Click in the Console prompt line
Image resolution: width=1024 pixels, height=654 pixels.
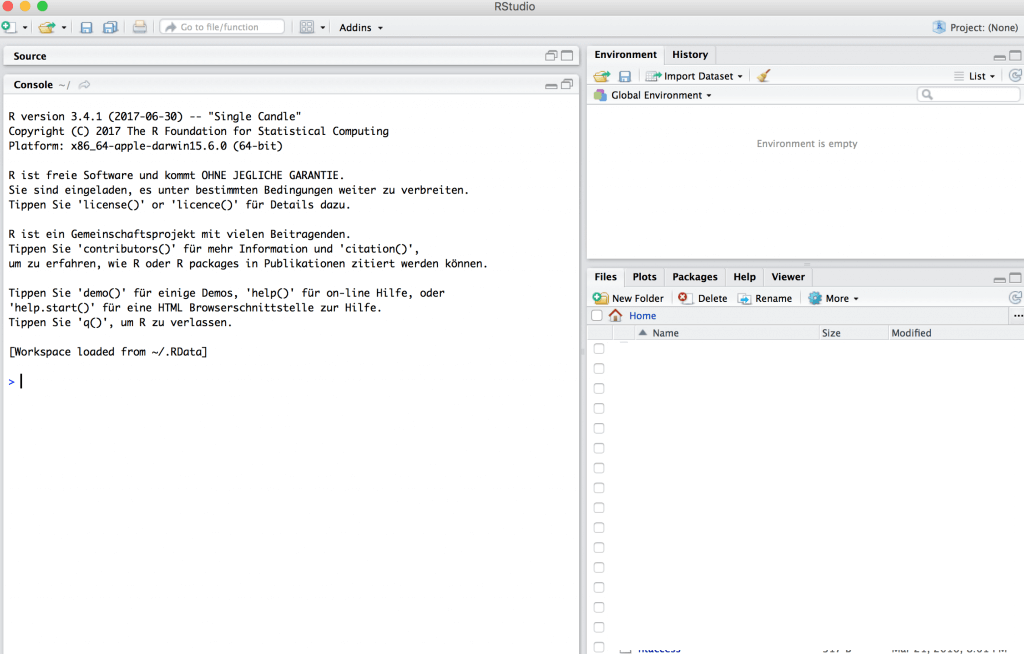291,382
